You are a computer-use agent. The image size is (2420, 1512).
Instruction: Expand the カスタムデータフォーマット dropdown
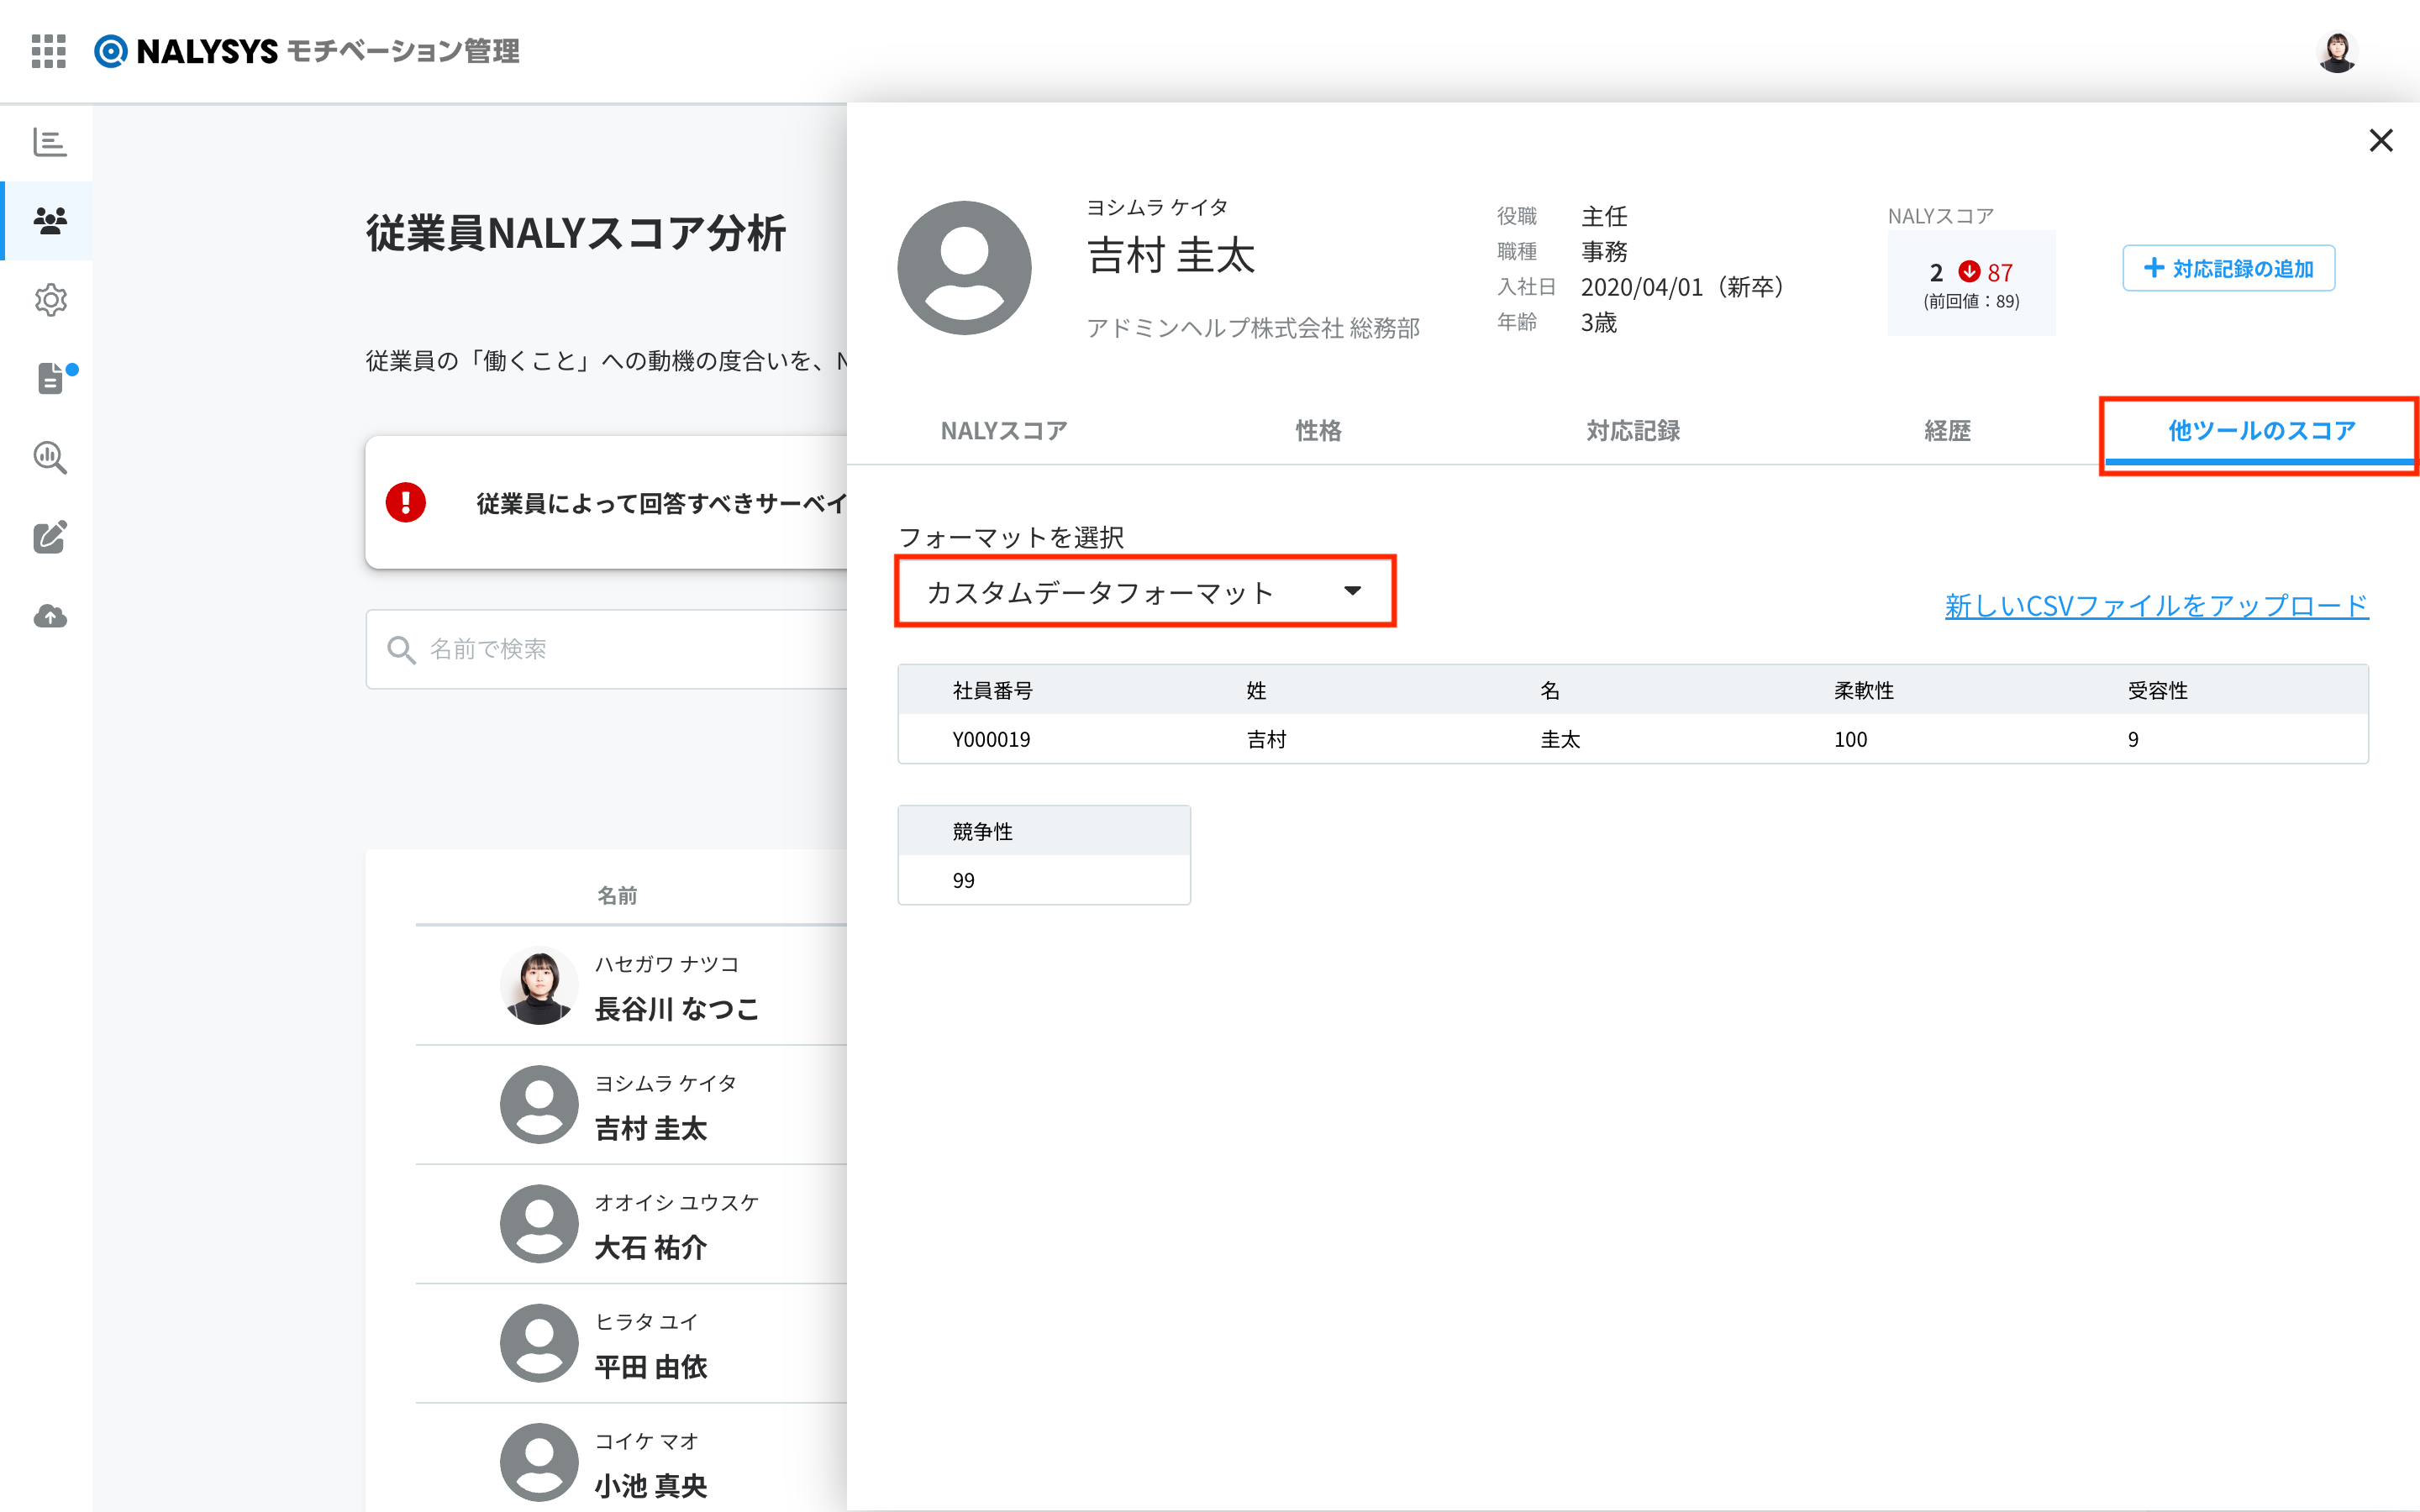click(x=1145, y=592)
